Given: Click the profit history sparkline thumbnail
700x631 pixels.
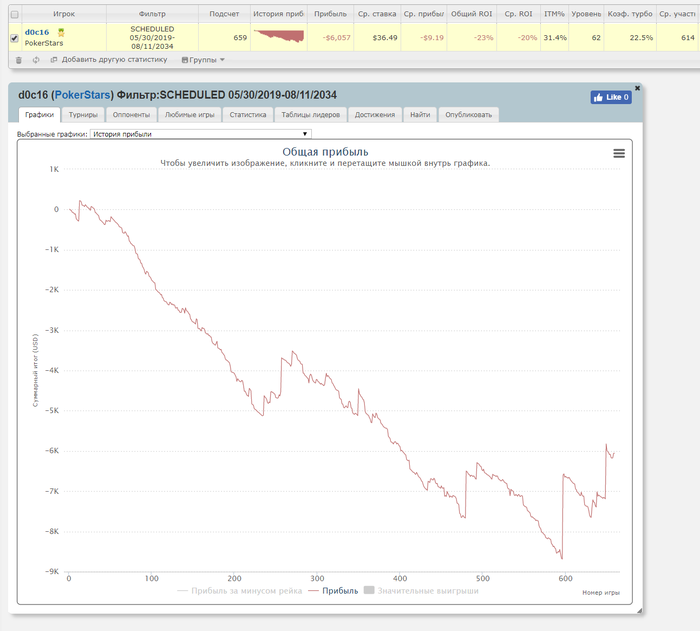Looking at the screenshot, I should 279,36.
